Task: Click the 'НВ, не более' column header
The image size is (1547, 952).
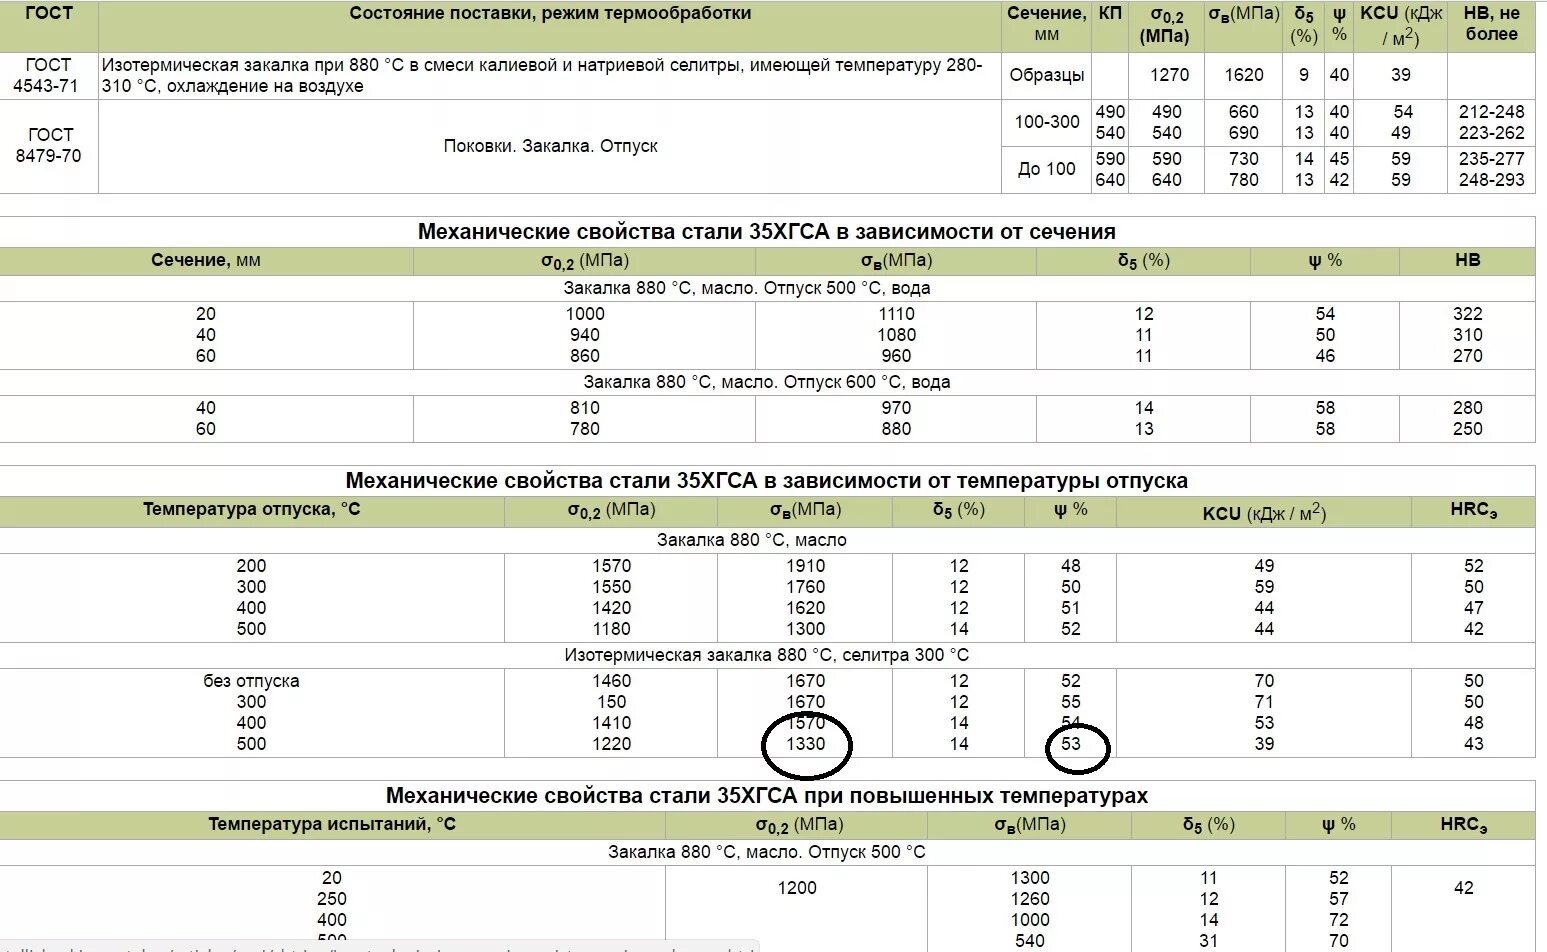Action: coord(1491,24)
